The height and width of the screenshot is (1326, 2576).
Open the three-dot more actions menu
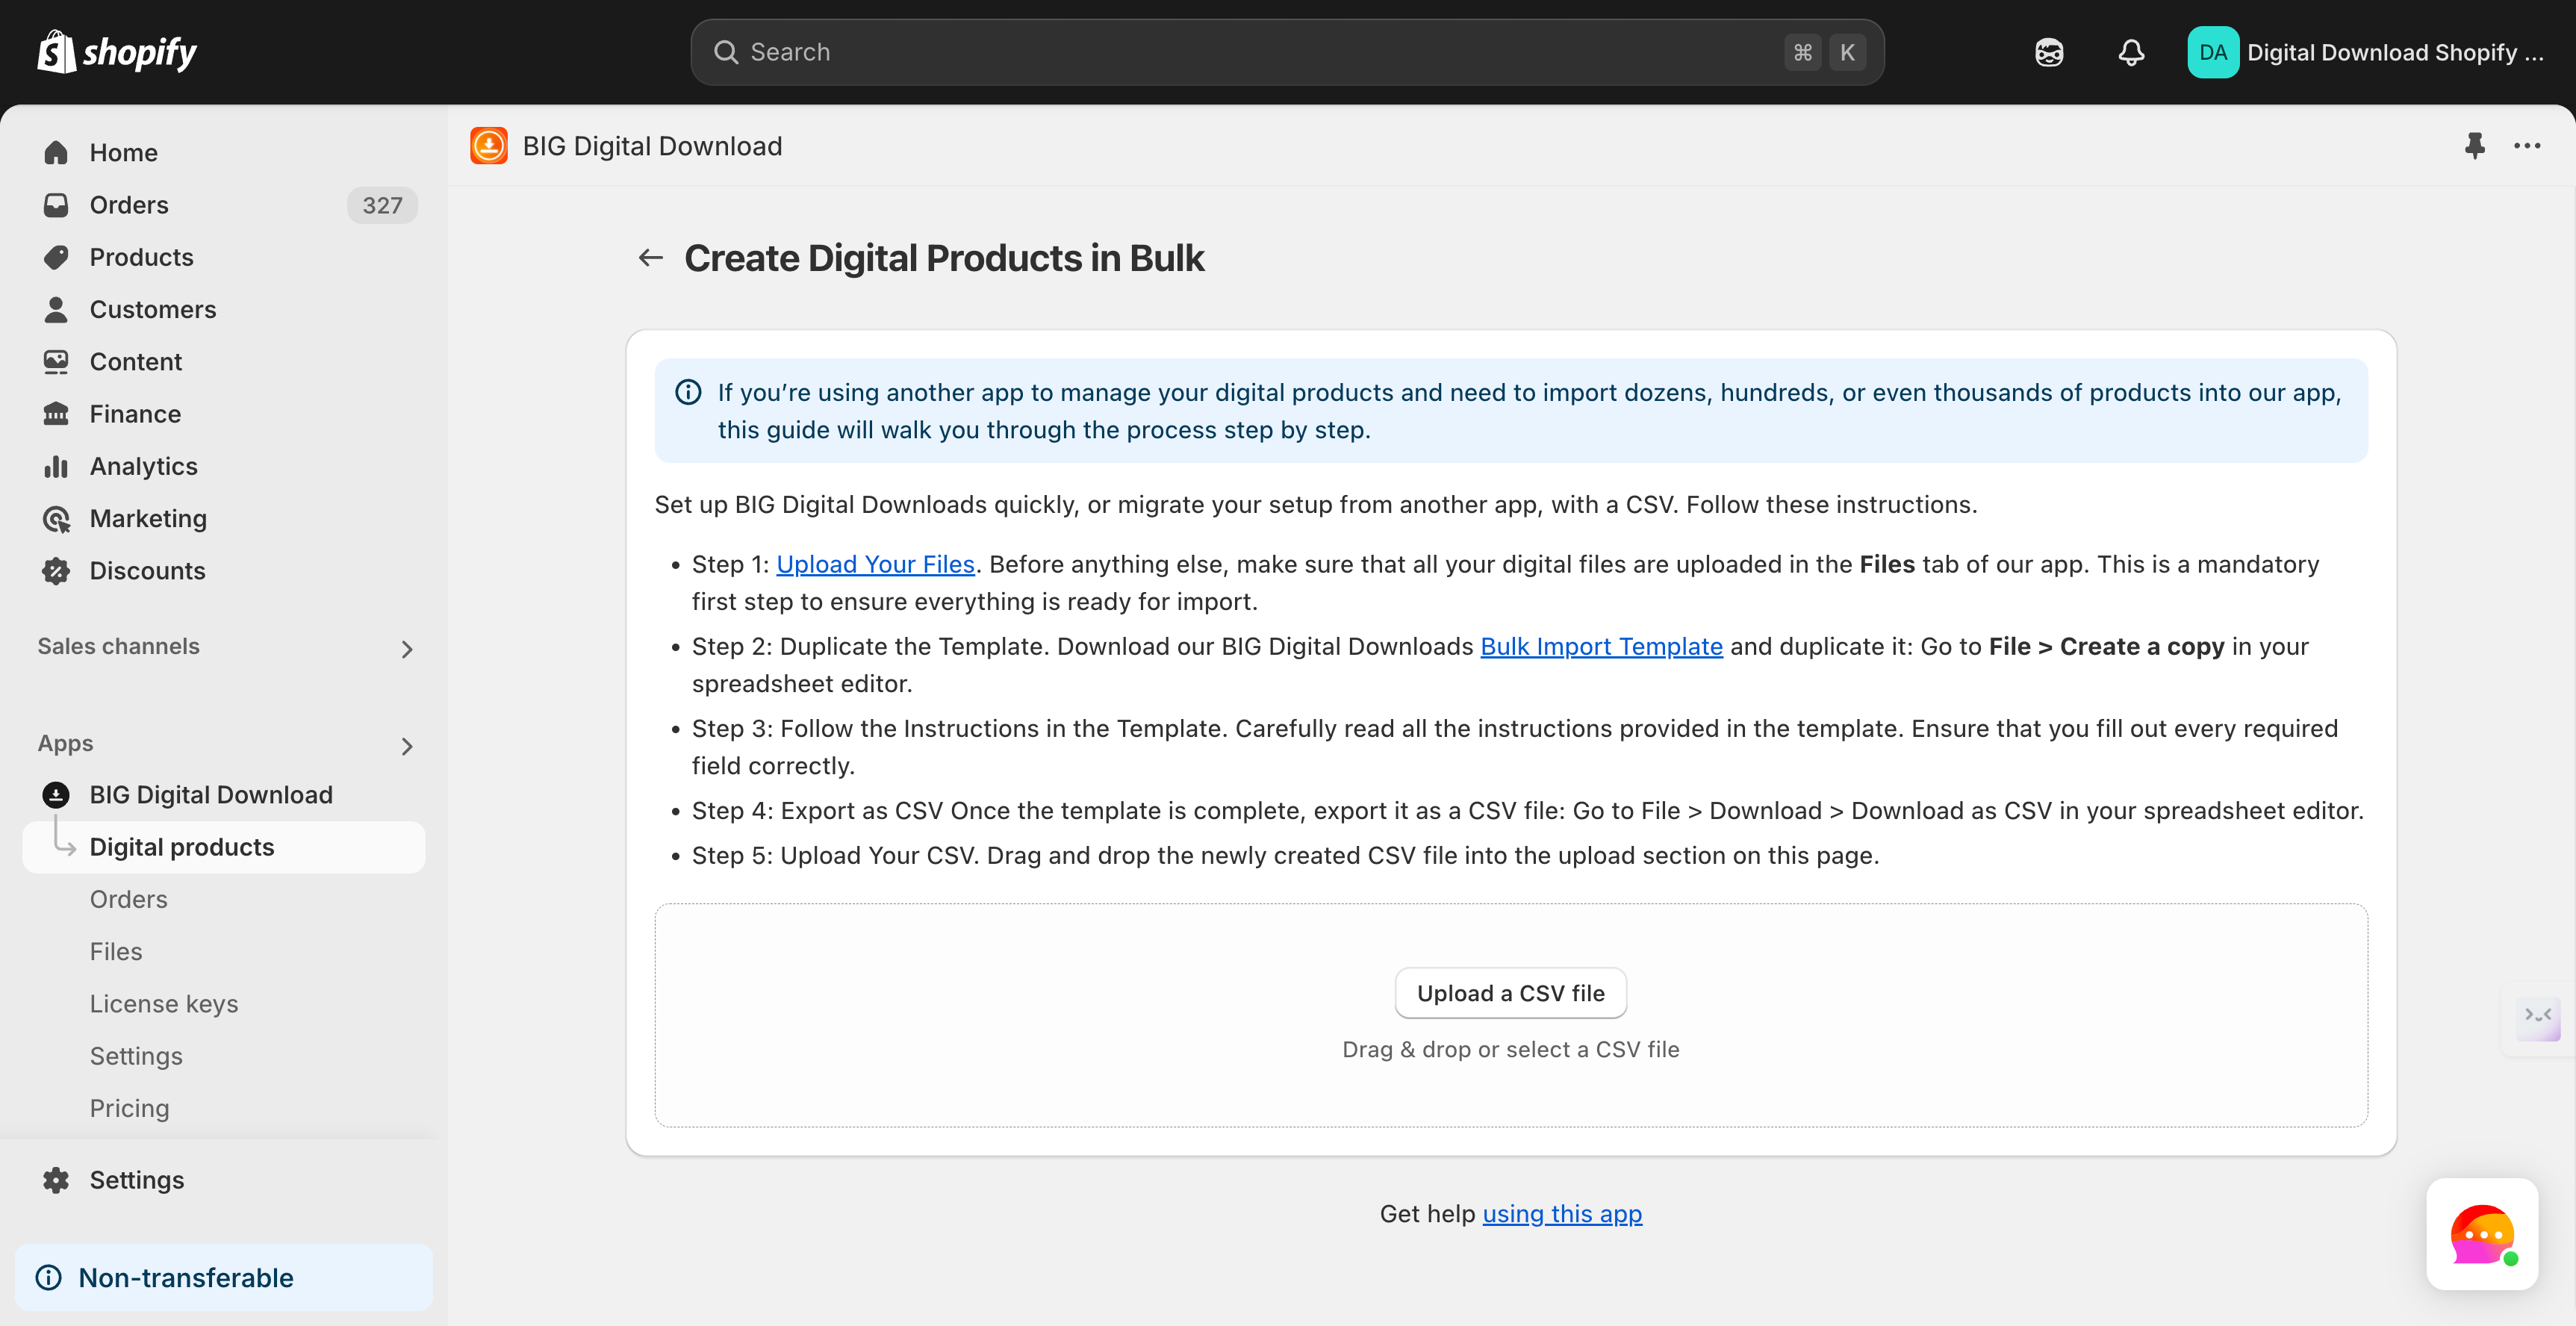pyautogui.click(x=2527, y=146)
